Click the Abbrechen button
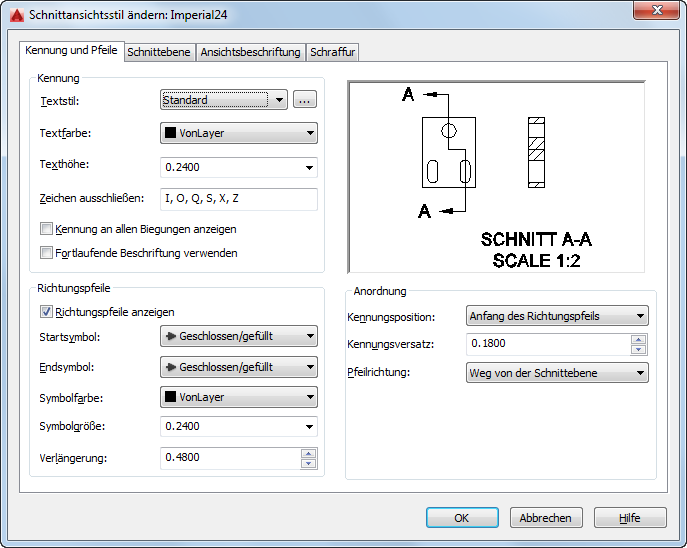 [x=546, y=518]
